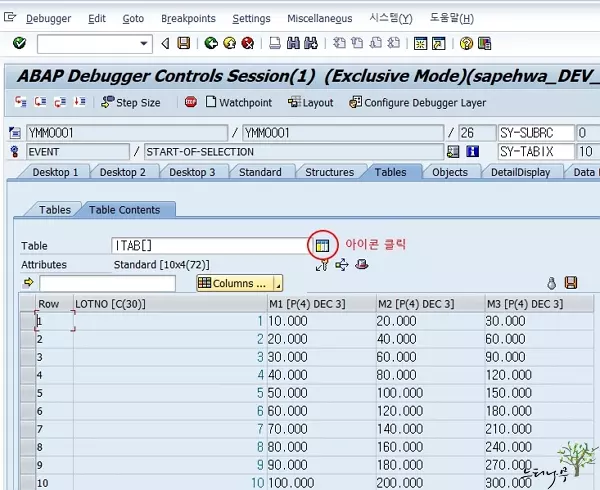600x490 pixels.
Task: Click the Next Page icon
Action: (x=375, y=43)
